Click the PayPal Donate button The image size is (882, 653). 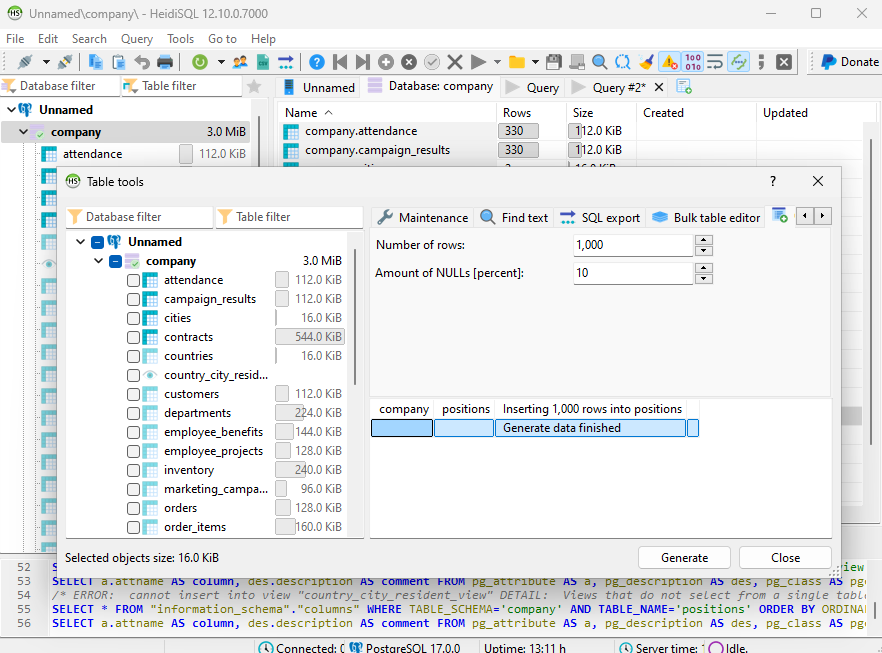849,62
